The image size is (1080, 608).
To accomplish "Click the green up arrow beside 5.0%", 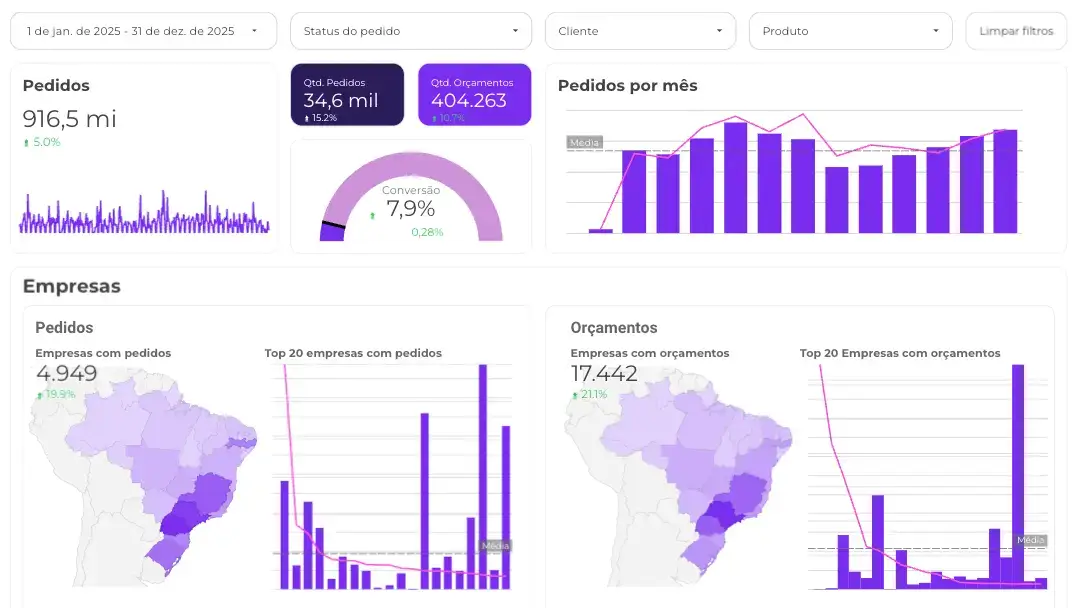I will click(x=27, y=143).
